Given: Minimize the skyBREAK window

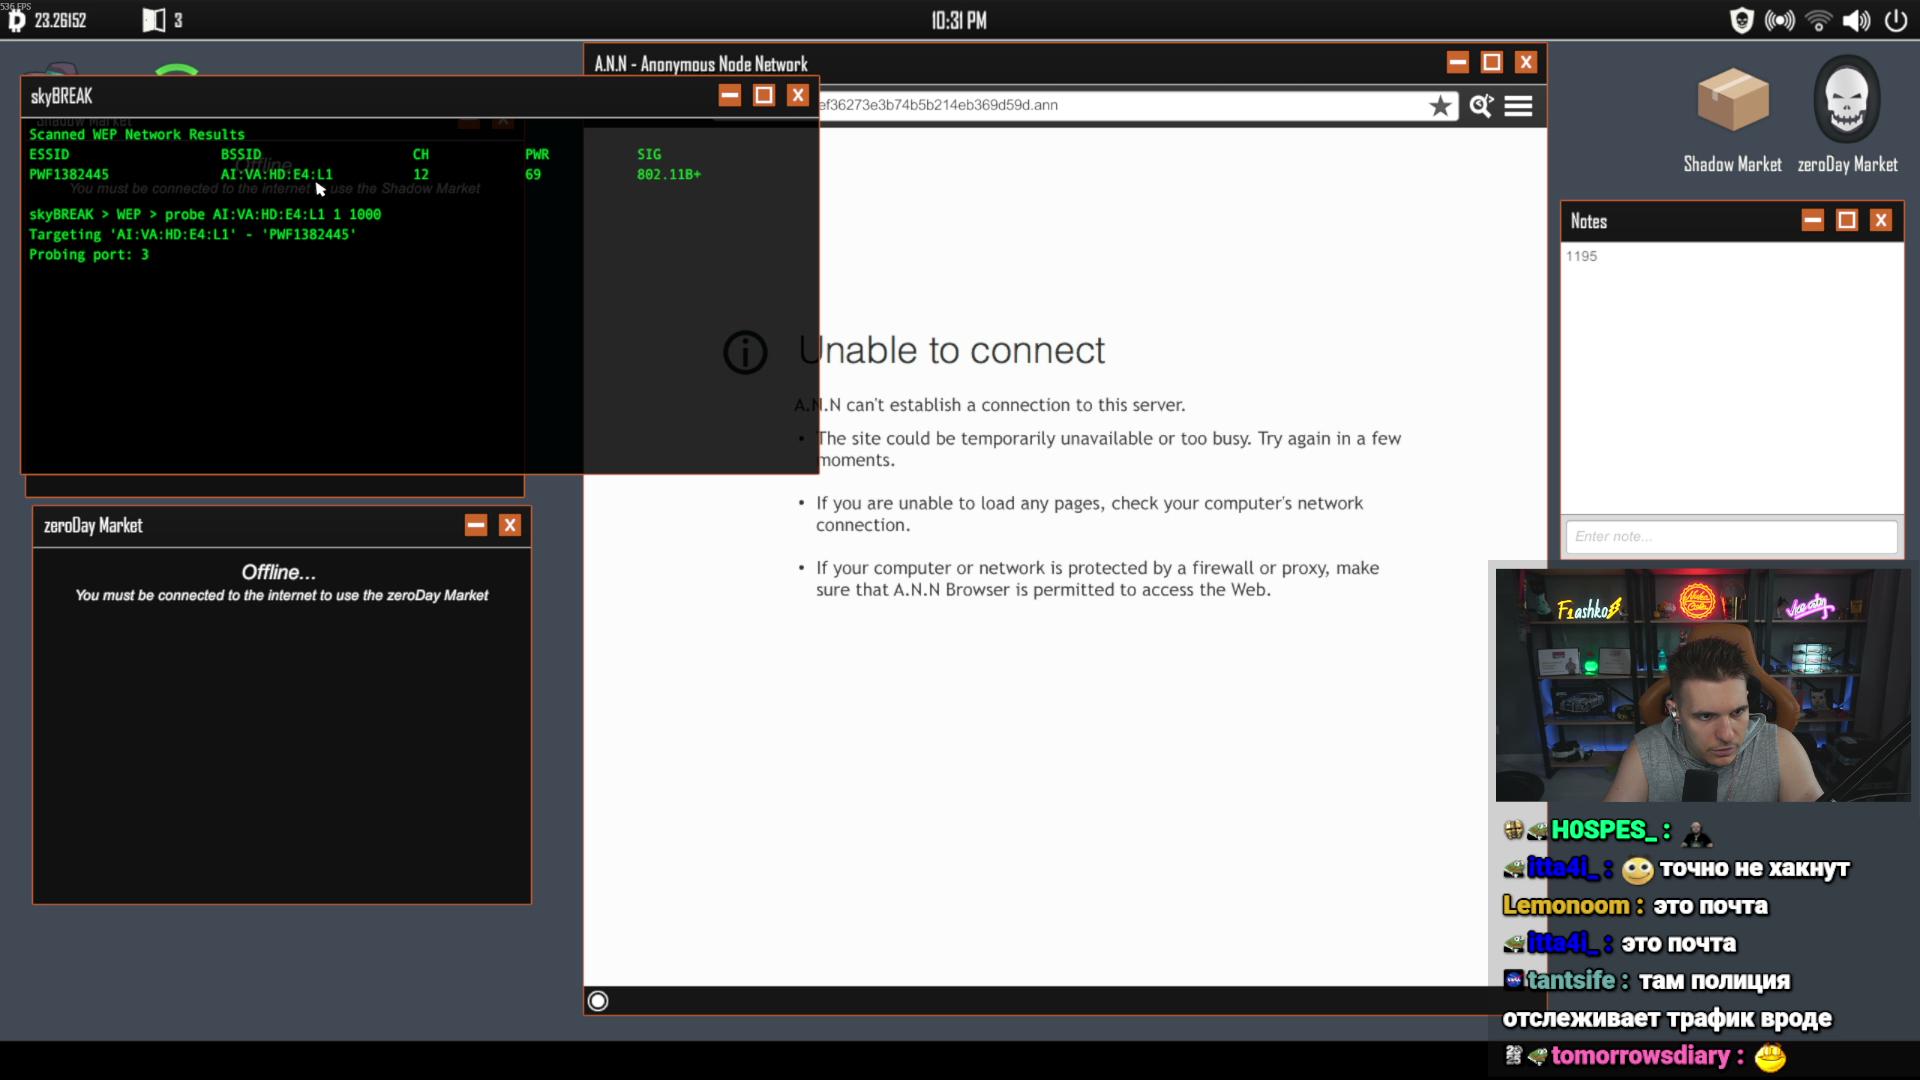Looking at the screenshot, I should point(730,96).
